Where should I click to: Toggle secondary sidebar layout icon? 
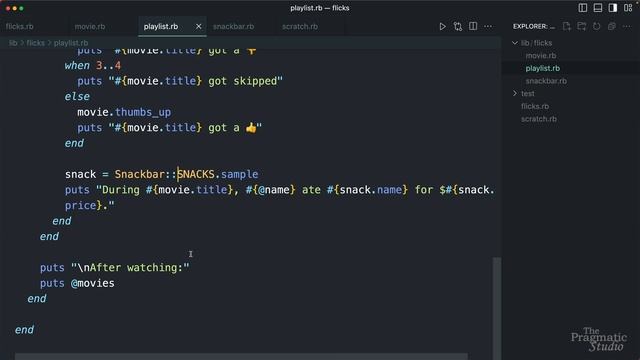[613, 8]
